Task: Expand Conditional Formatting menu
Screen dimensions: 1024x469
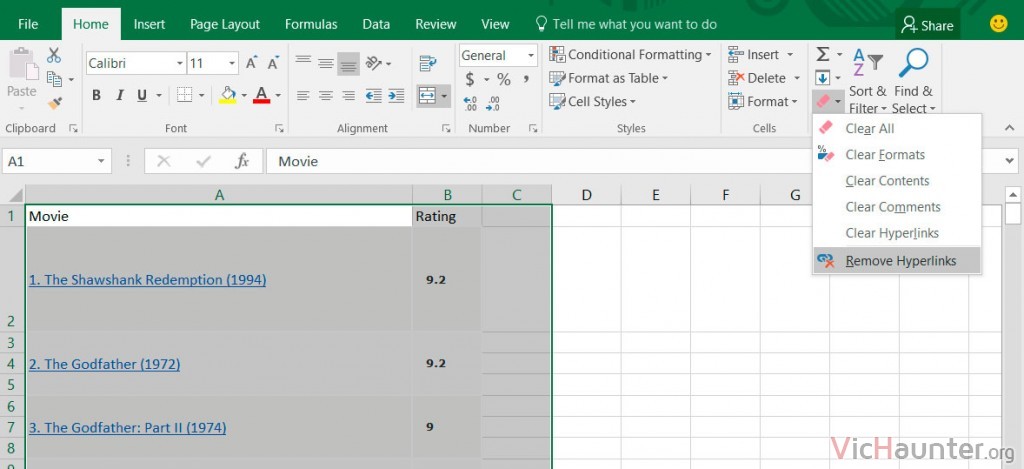Action: click(630, 55)
